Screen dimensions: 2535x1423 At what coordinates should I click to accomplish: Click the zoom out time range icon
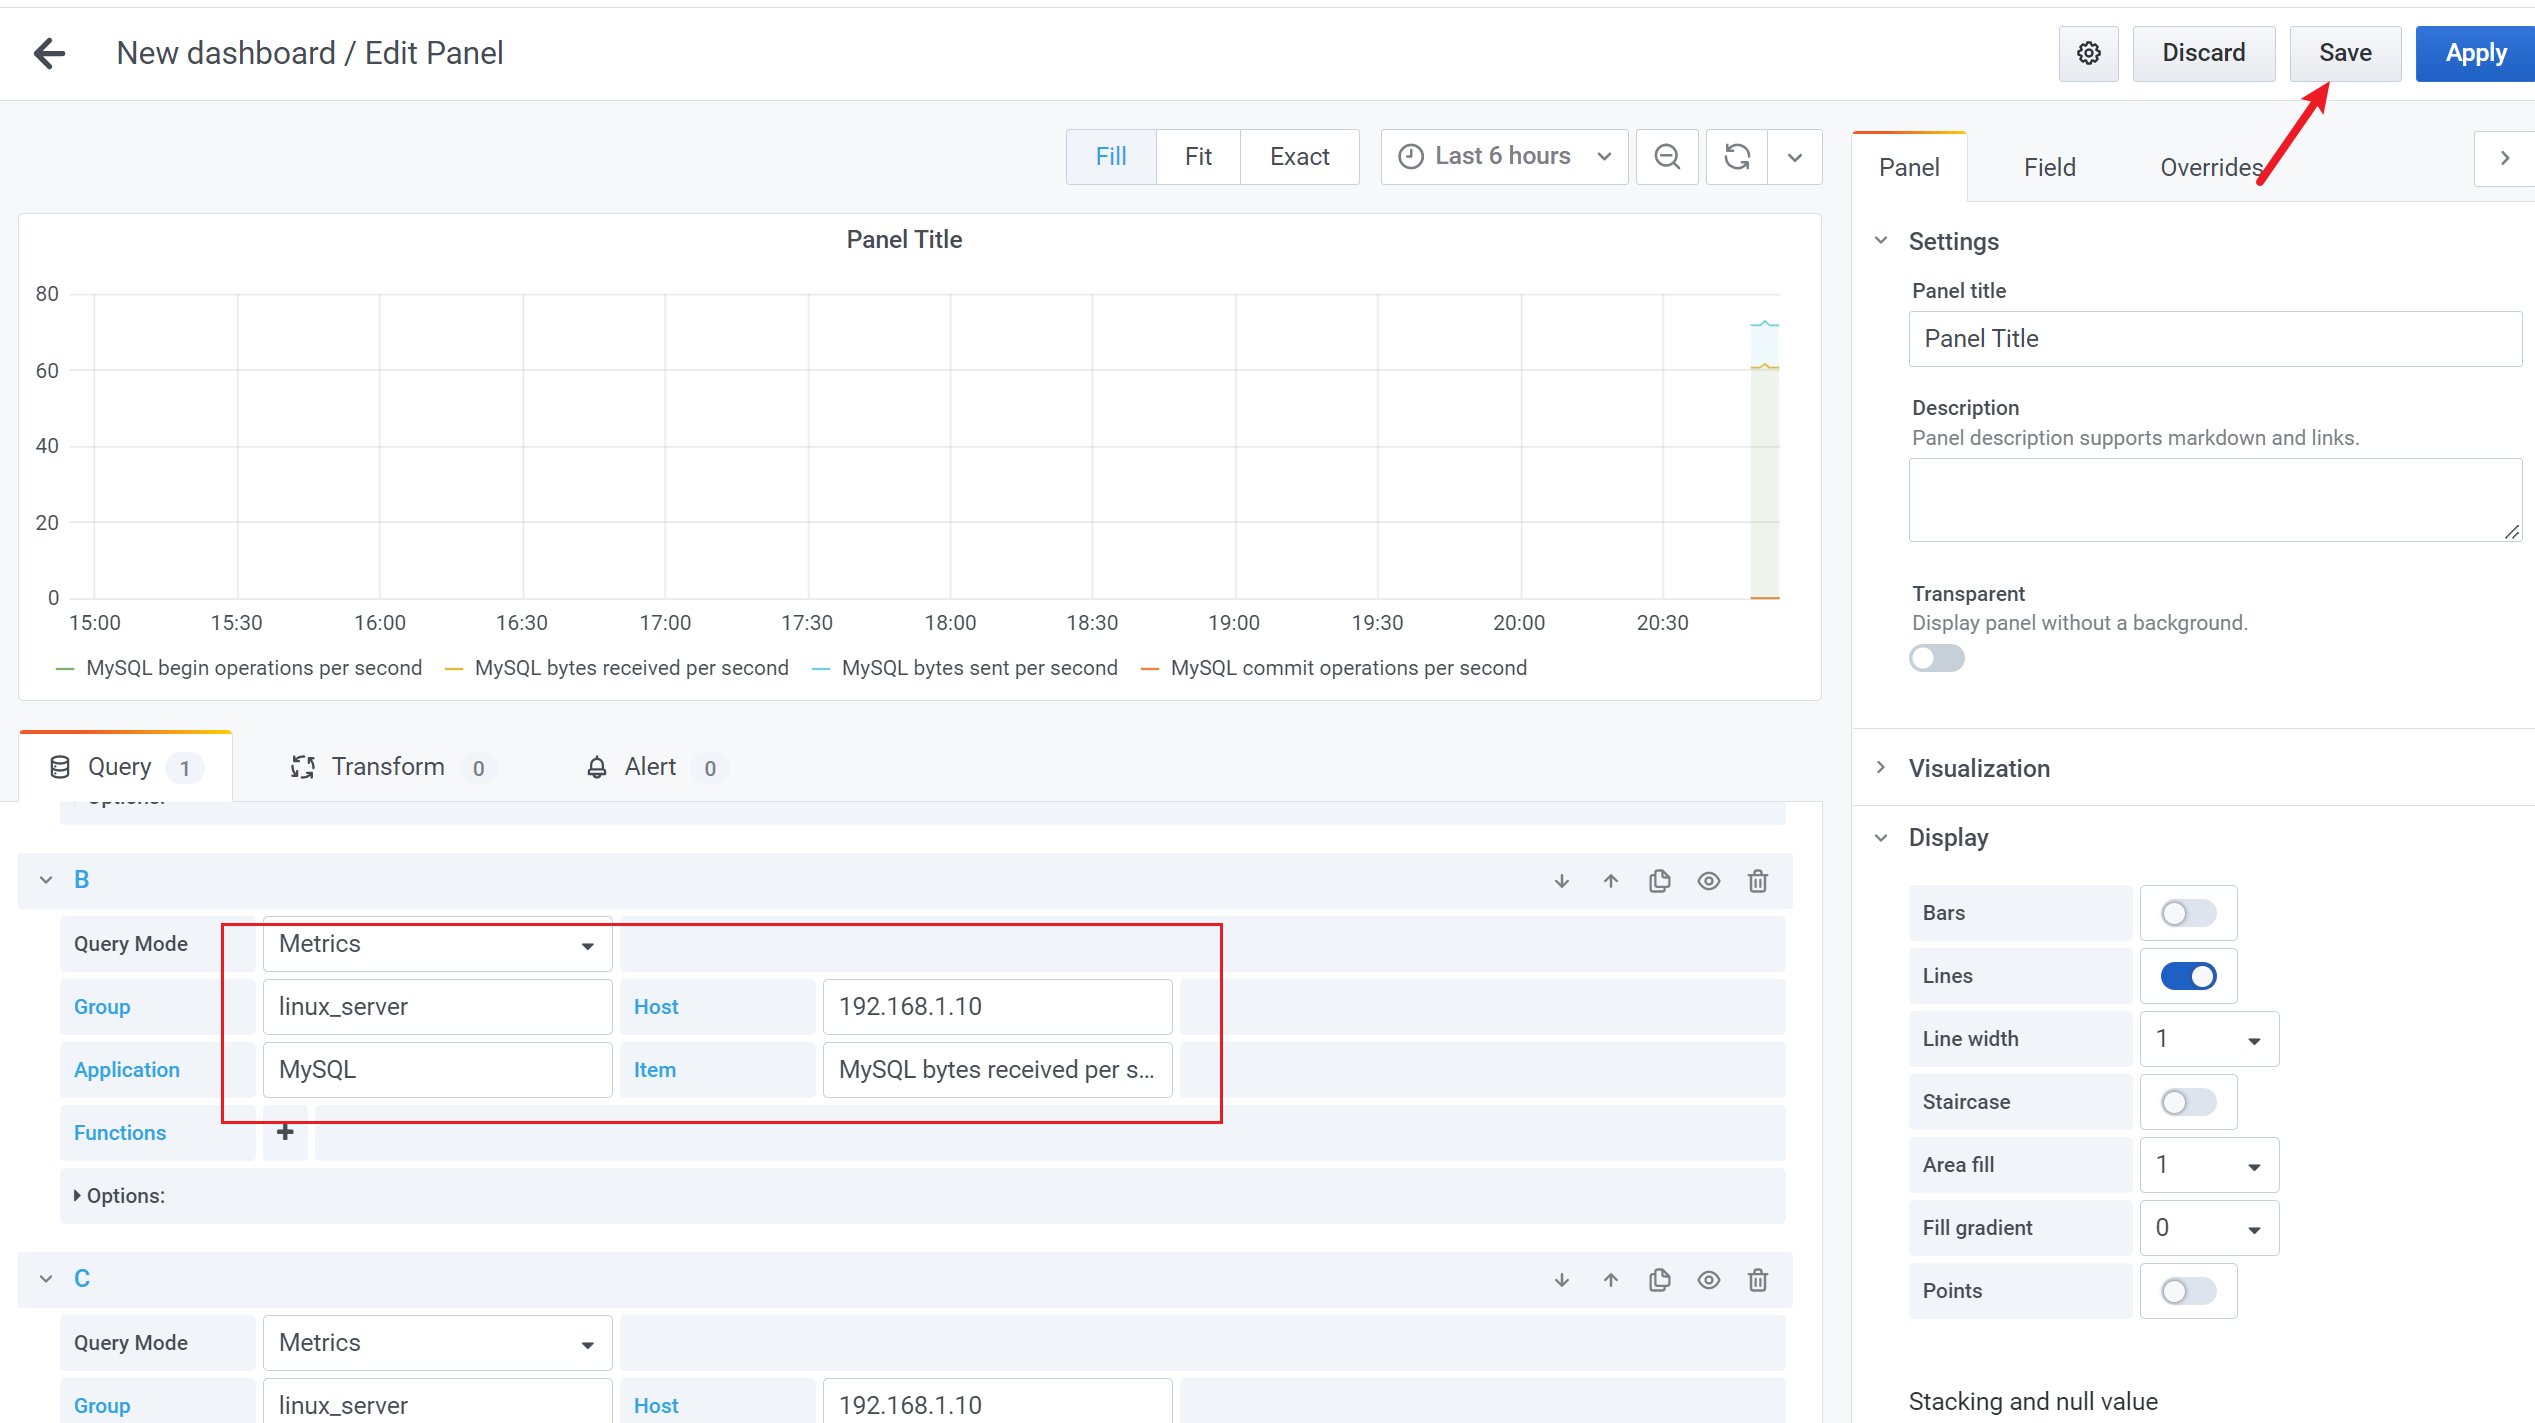pos(1667,157)
